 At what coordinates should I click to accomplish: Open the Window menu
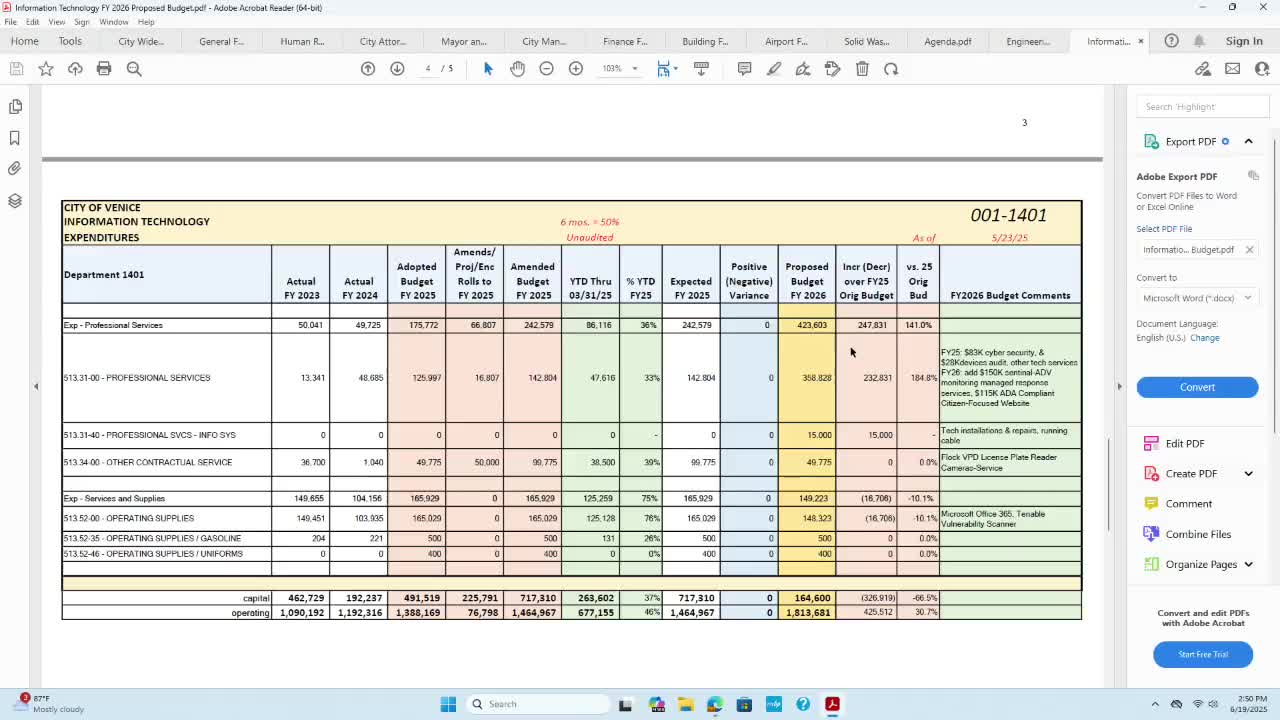point(113,22)
